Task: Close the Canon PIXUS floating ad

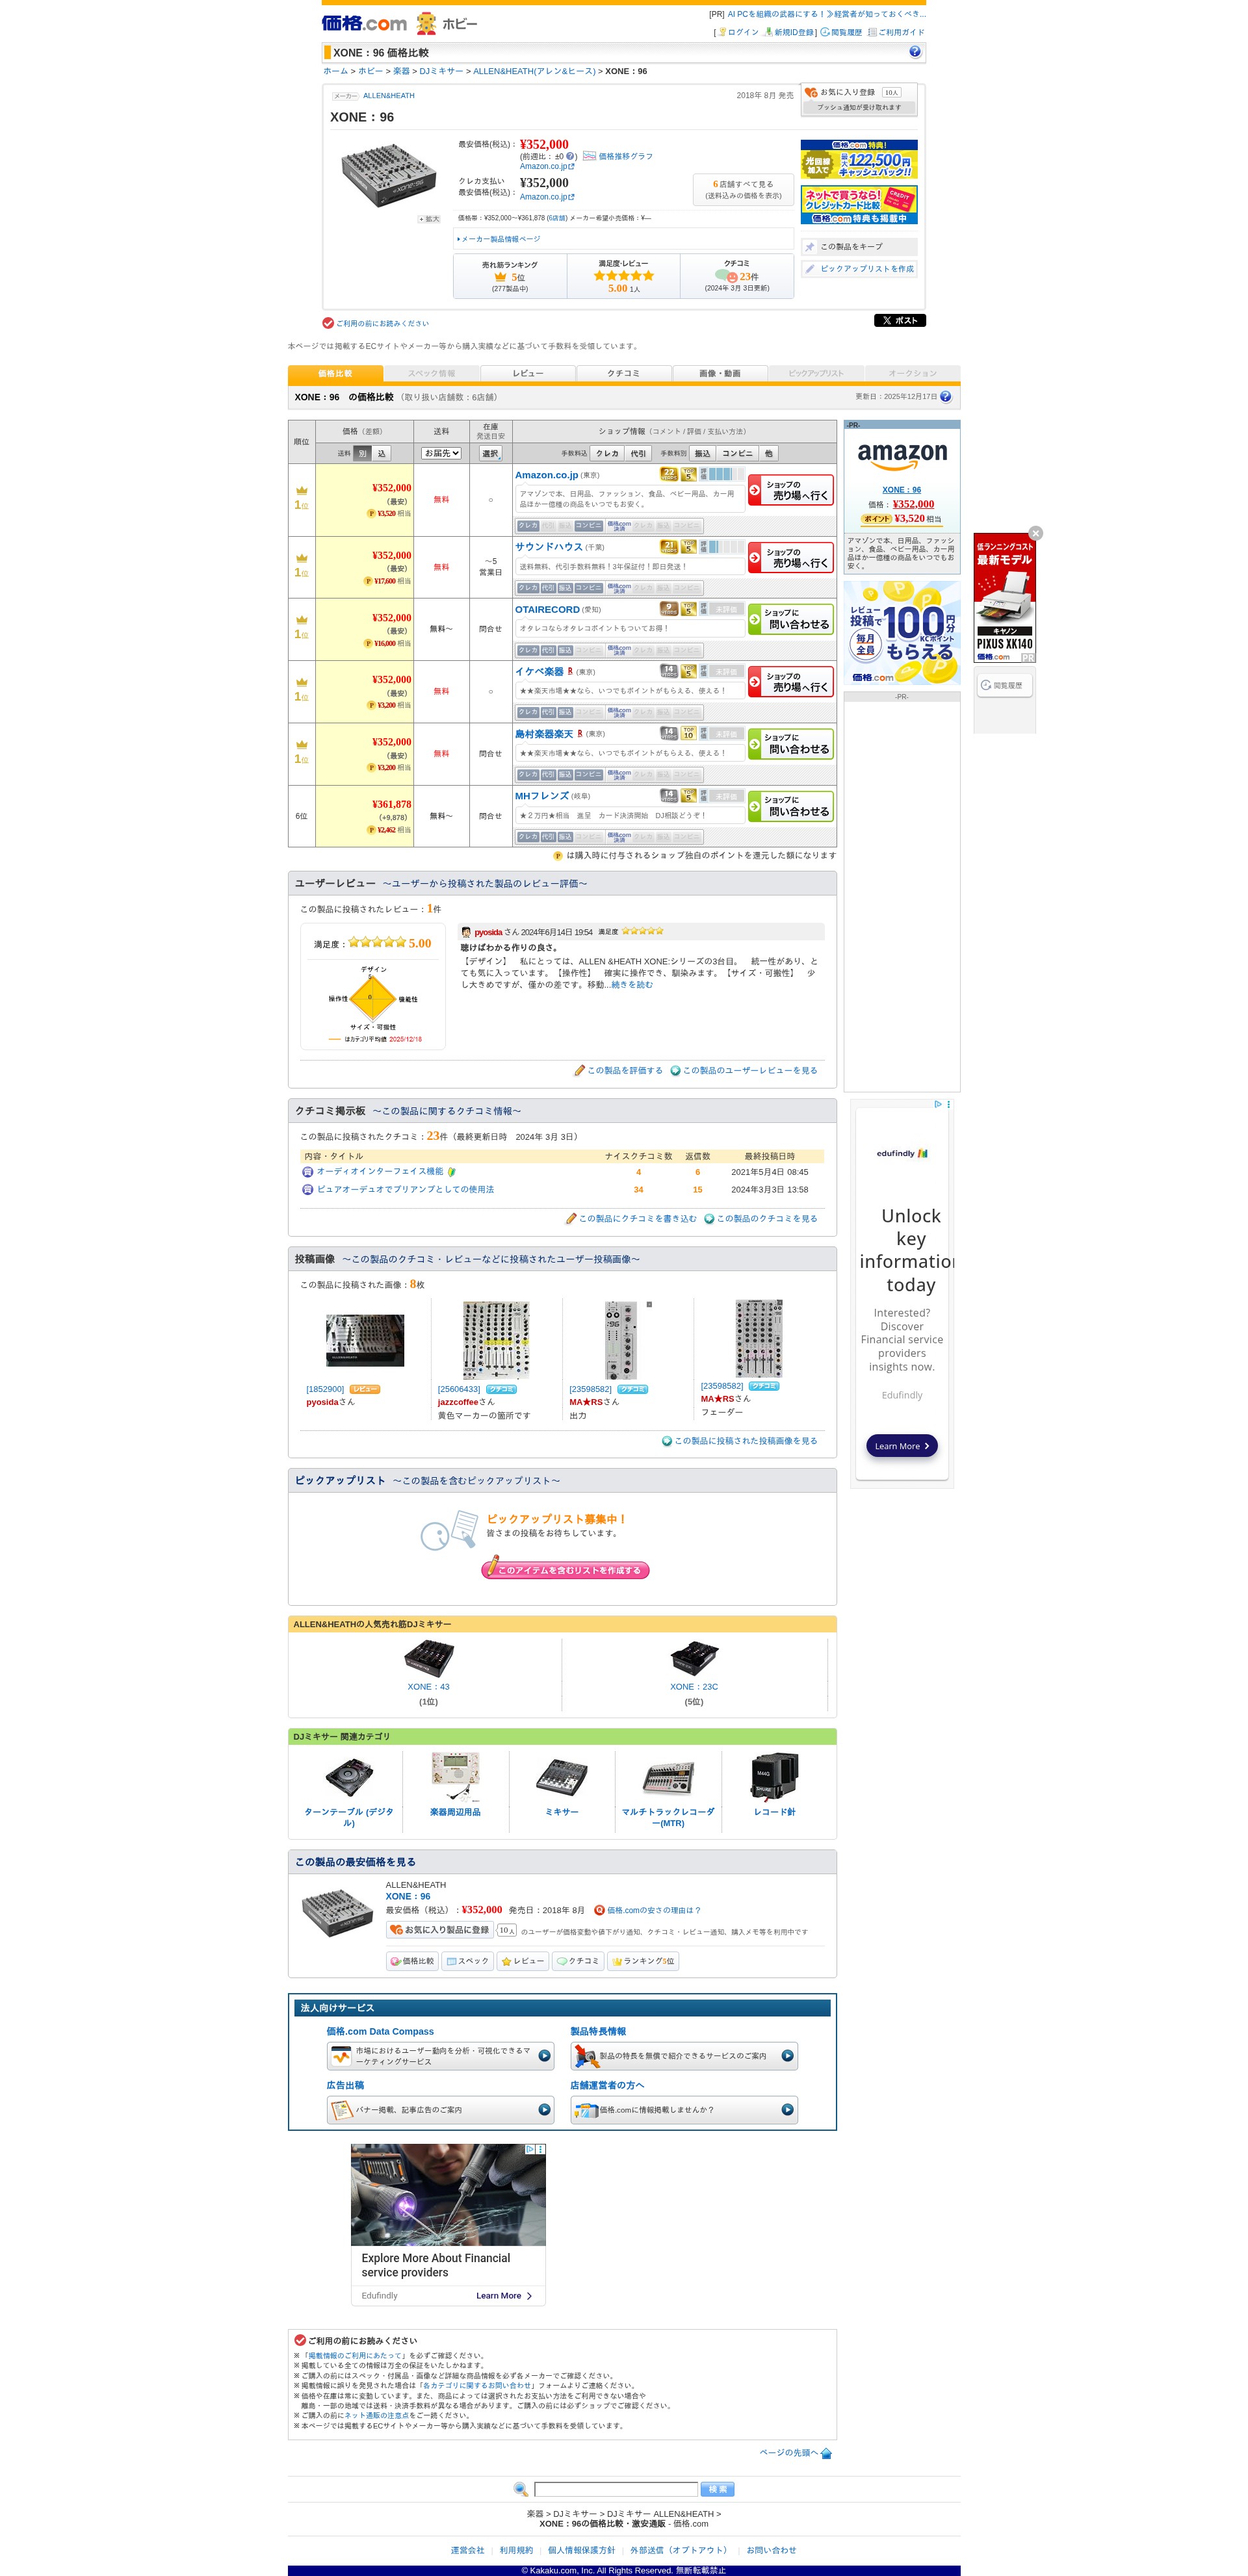Action: (1036, 533)
